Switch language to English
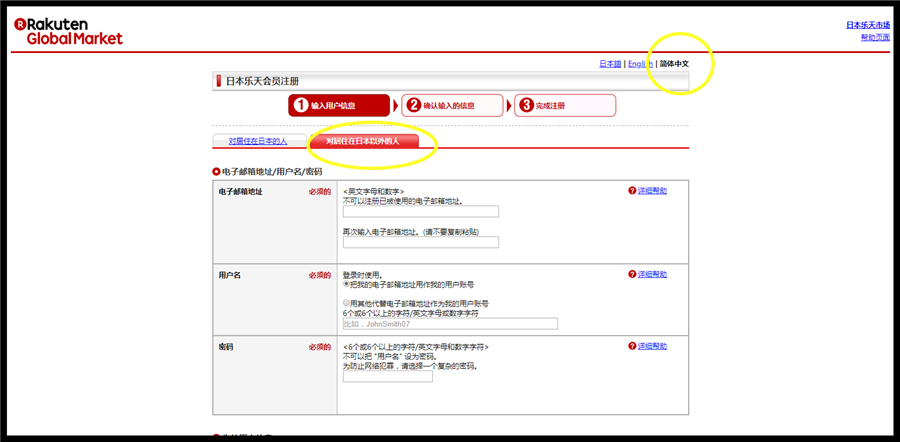Image resolution: width=900 pixels, height=442 pixels. (x=640, y=64)
